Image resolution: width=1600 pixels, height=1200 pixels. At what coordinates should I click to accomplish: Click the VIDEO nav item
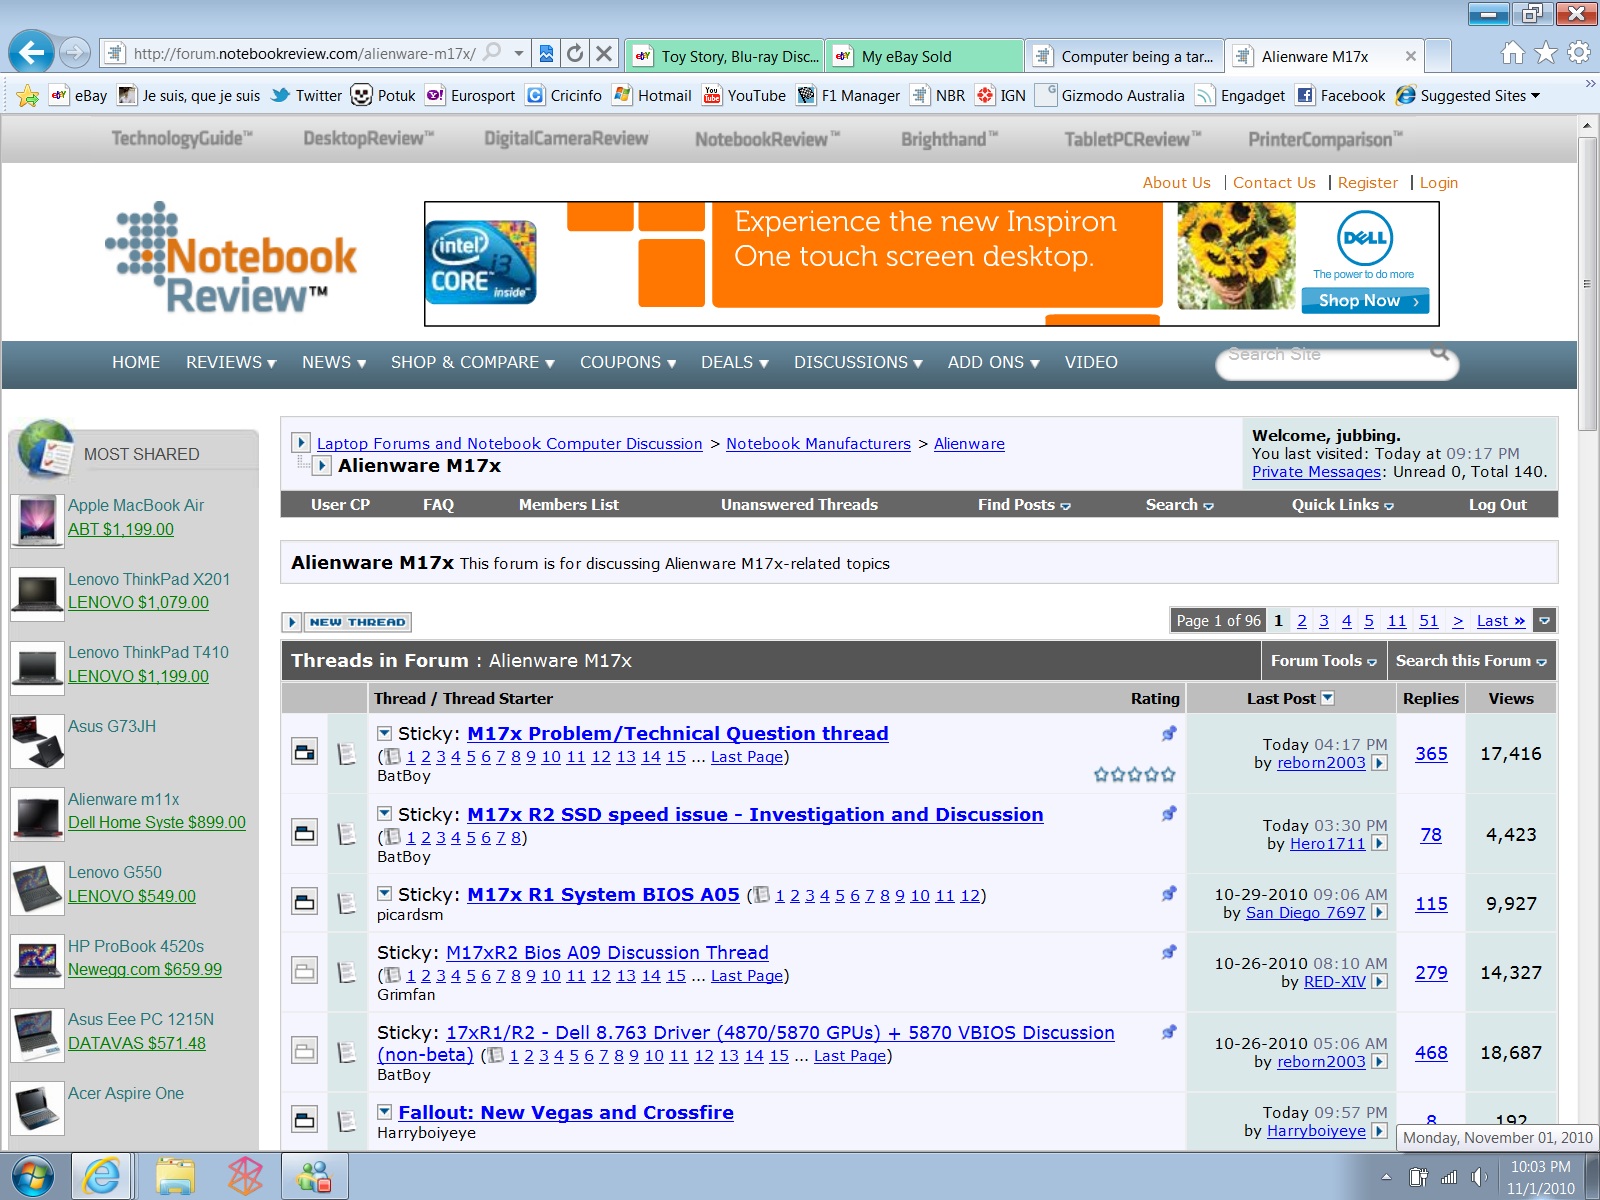(1091, 363)
